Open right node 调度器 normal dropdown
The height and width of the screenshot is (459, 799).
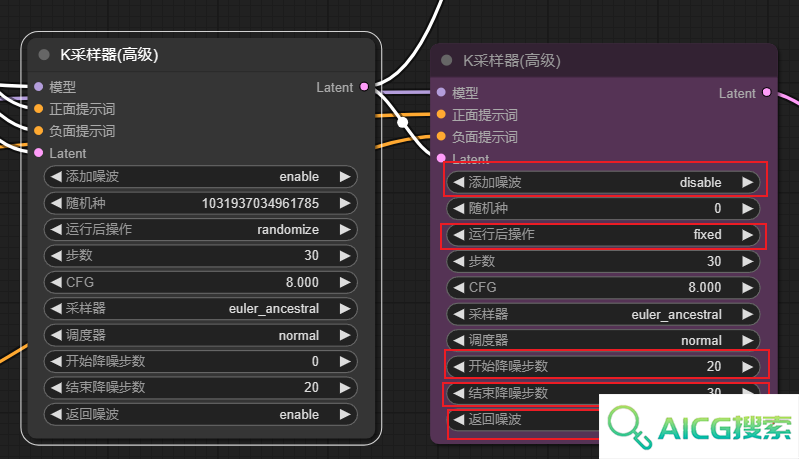tap(603, 340)
